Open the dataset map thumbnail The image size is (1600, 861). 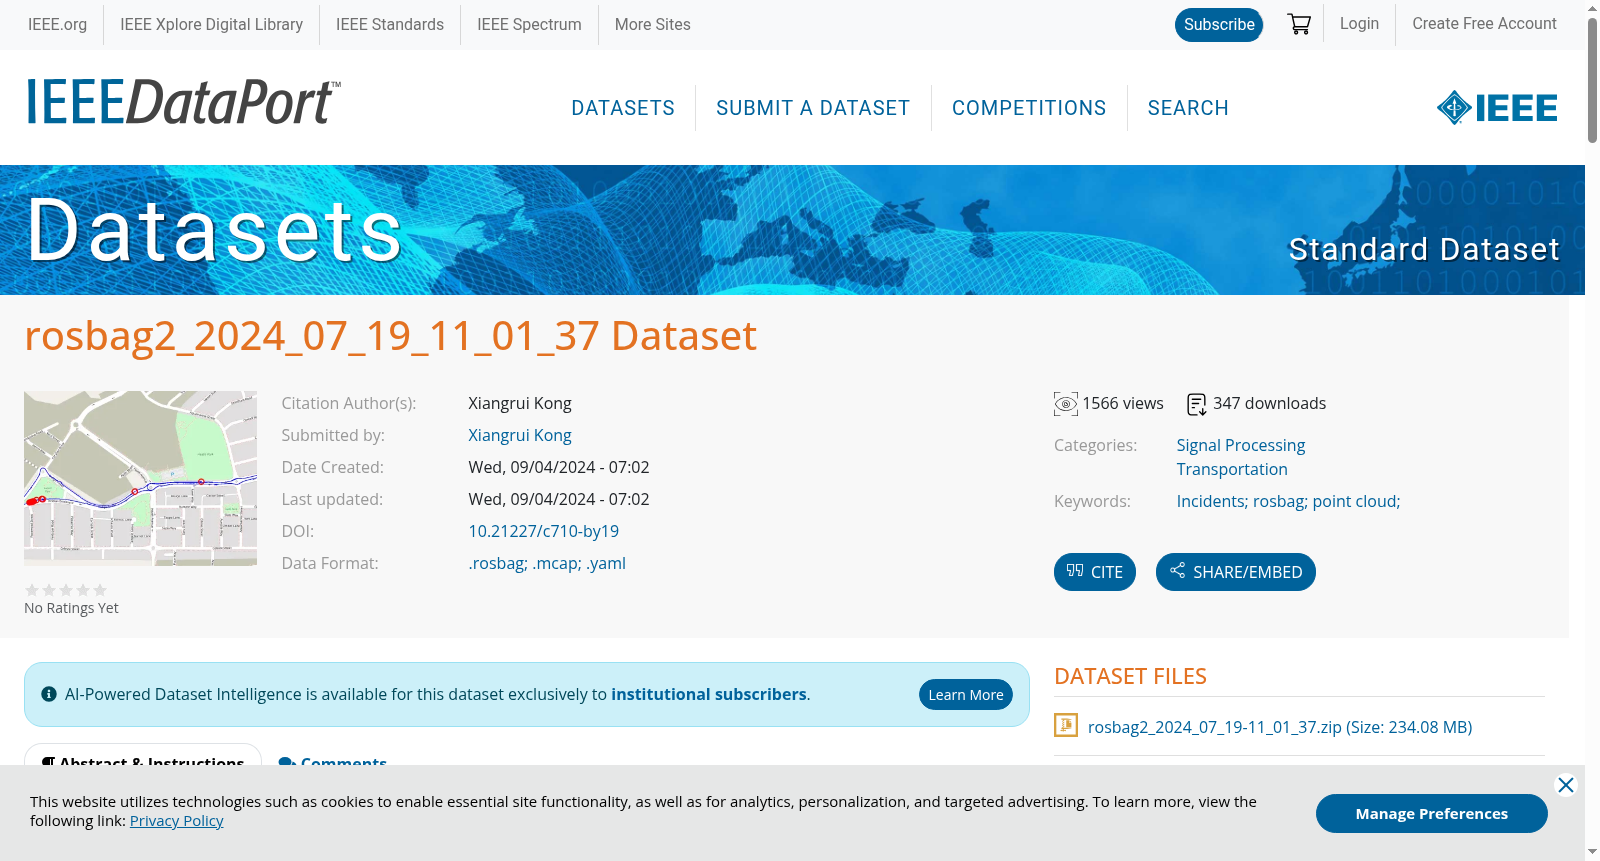tap(140, 478)
